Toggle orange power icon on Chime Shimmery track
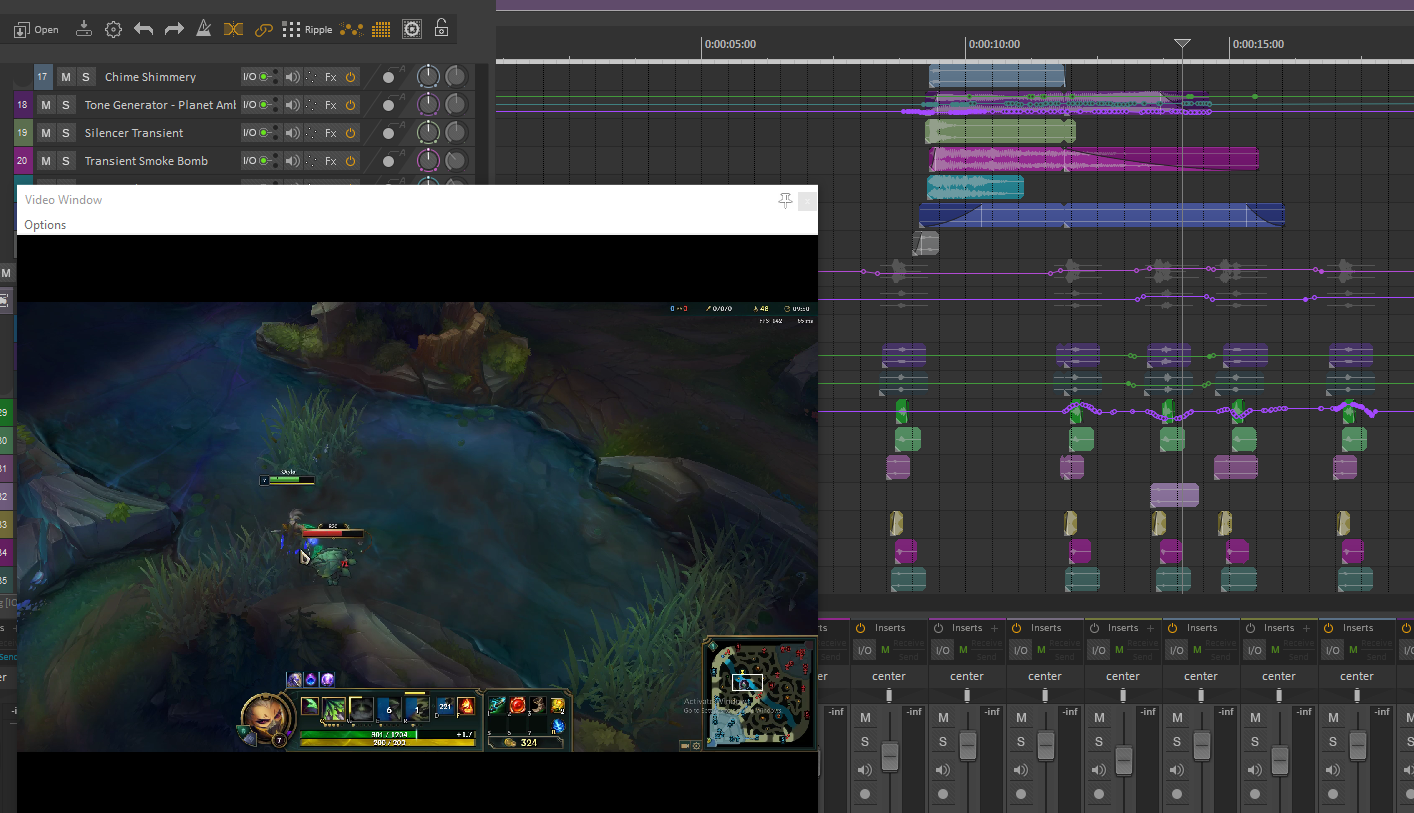Image resolution: width=1414 pixels, height=813 pixels. [351, 77]
